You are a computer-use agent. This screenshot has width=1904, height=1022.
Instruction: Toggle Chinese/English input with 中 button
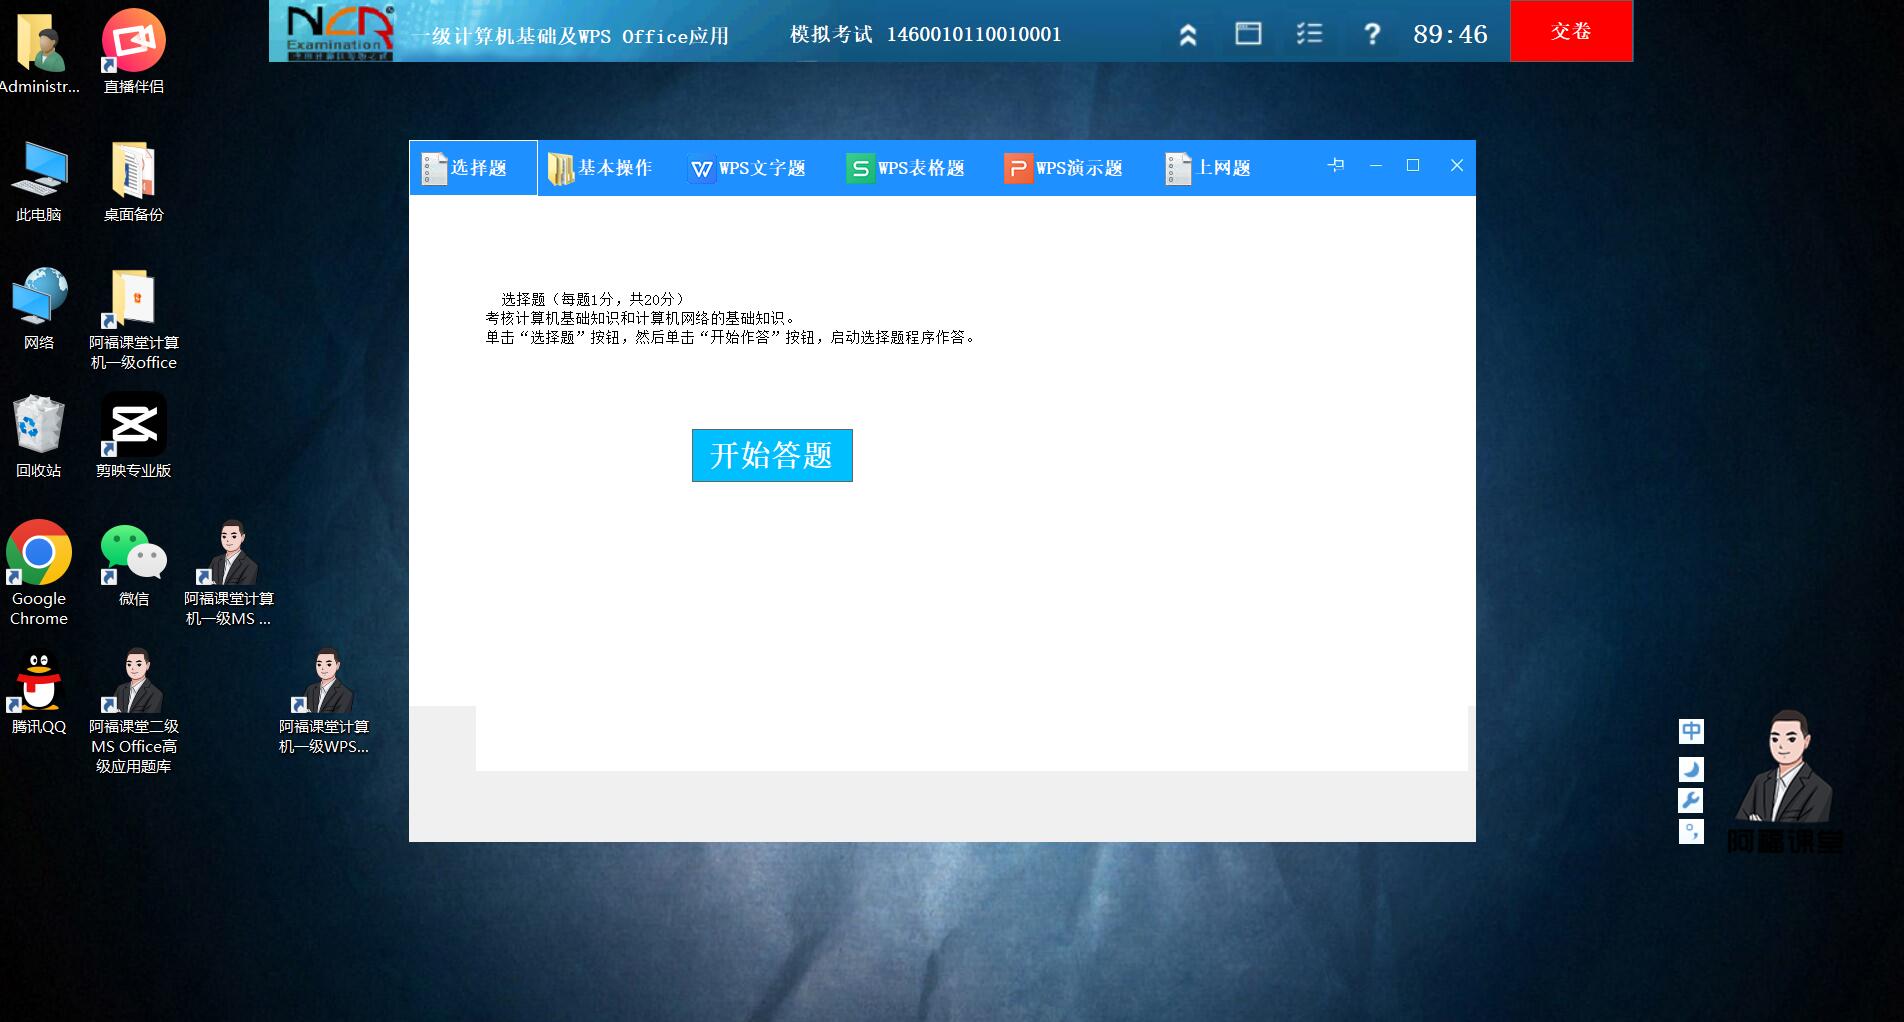click(1689, 731)
